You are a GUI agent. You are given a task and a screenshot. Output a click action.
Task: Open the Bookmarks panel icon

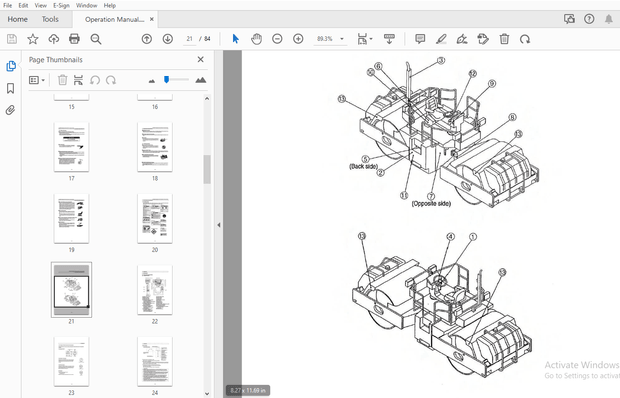(11, 88)
